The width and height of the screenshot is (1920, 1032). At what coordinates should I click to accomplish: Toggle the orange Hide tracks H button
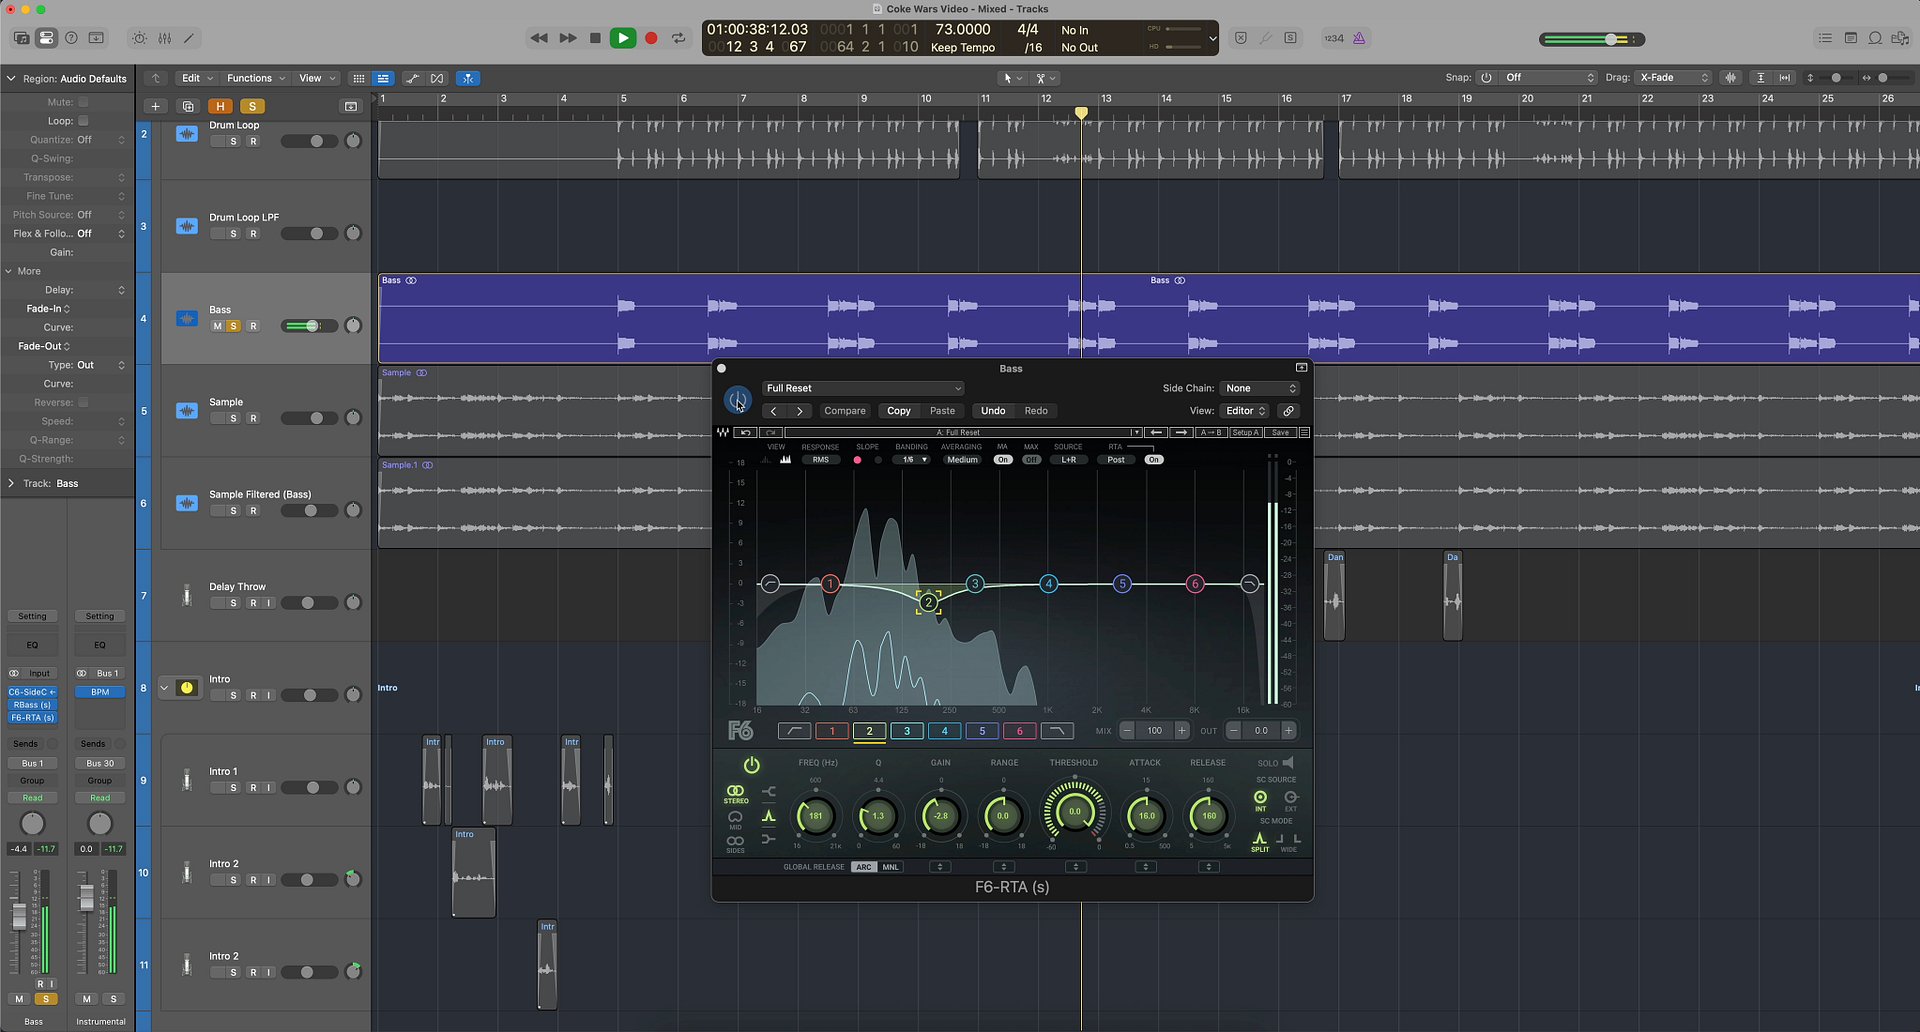[220, 106]
